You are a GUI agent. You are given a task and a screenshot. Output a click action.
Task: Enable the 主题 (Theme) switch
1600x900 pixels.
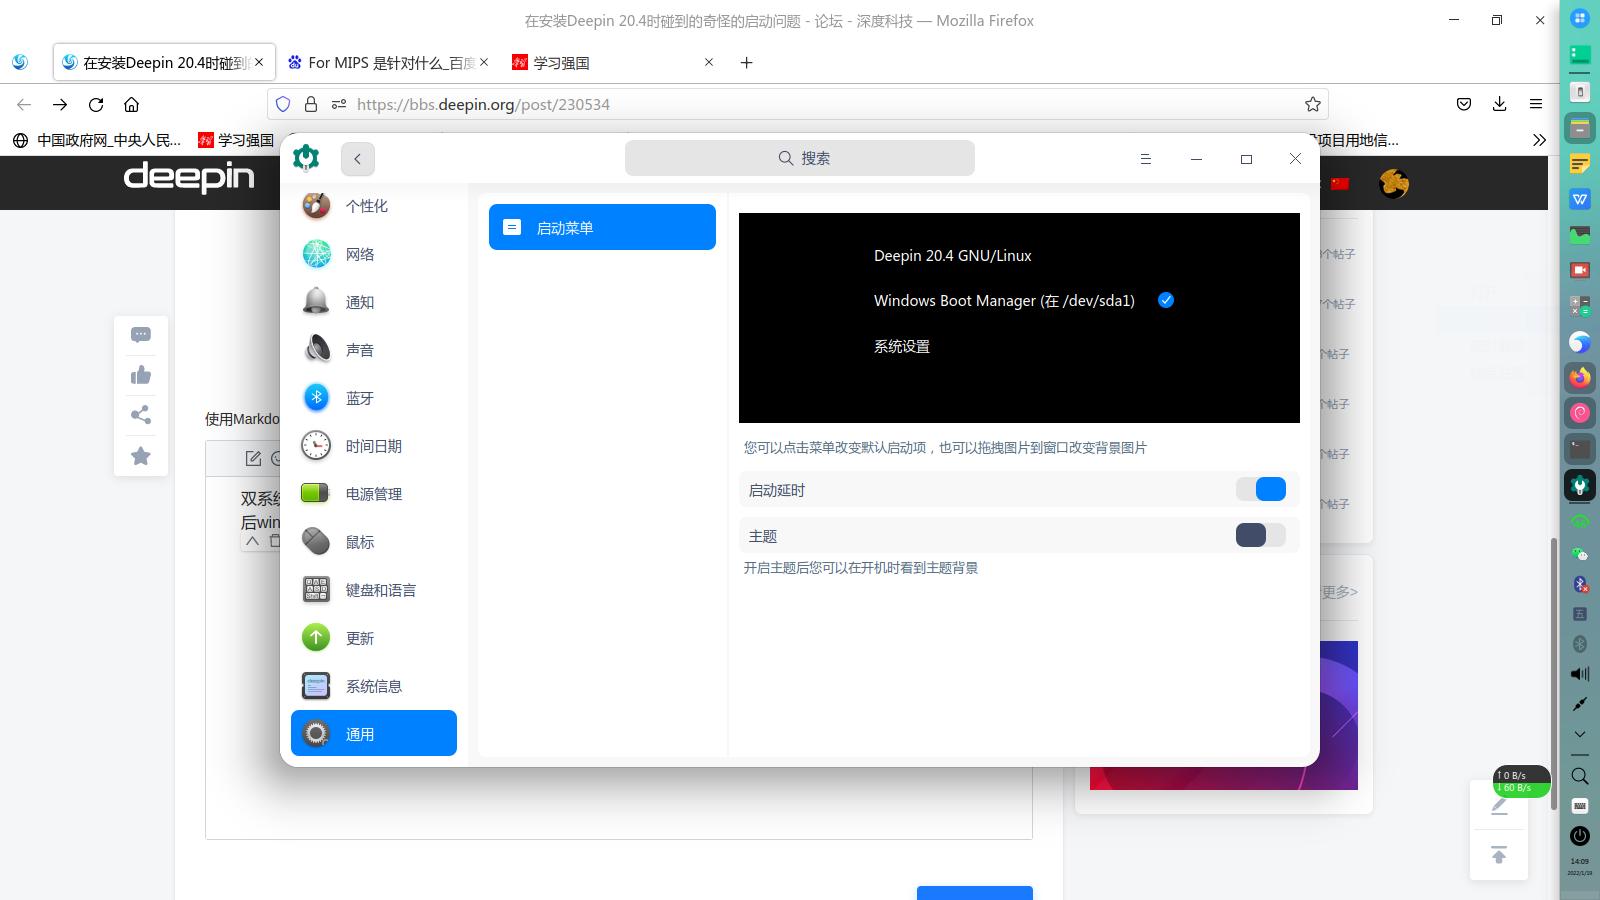1260,535
